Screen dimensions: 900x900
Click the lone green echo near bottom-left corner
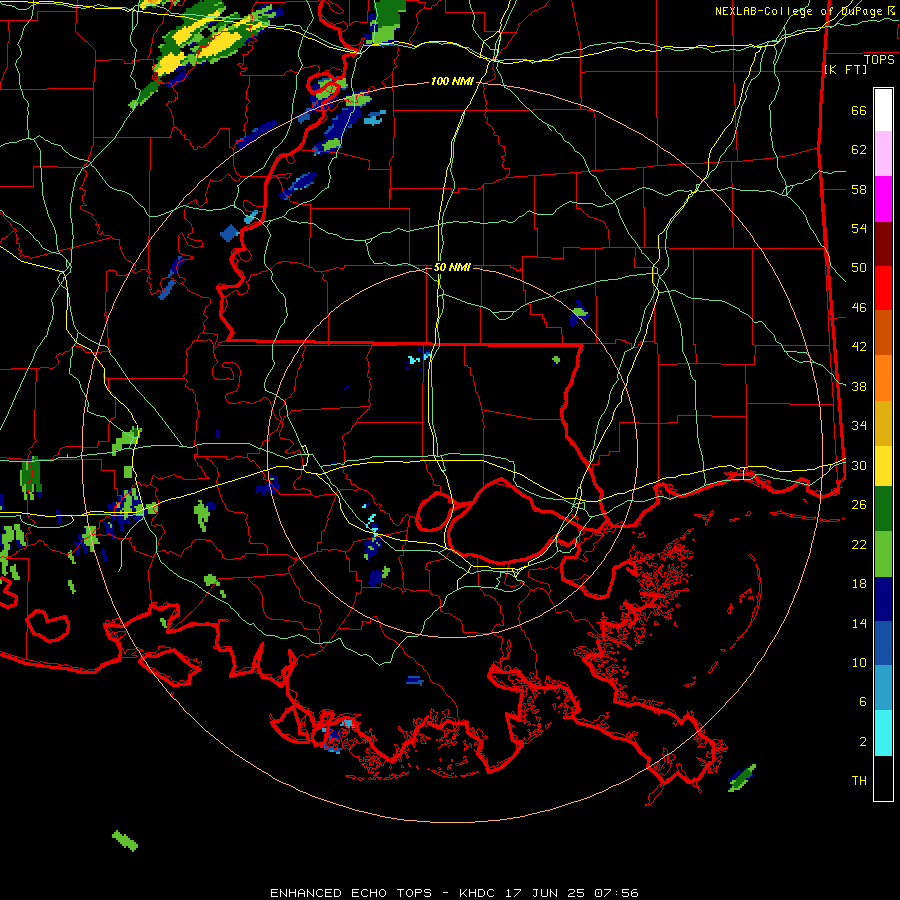coord(125,841)
